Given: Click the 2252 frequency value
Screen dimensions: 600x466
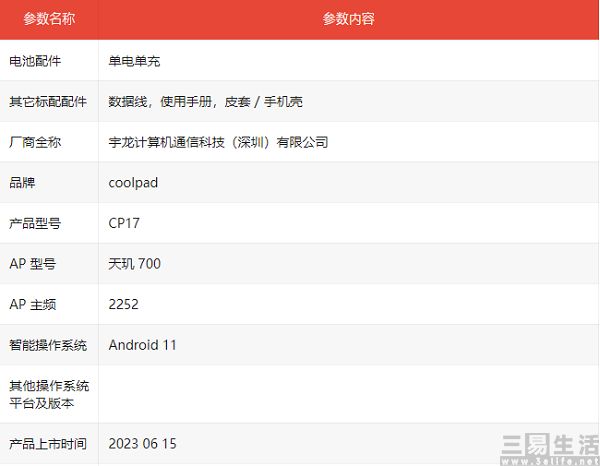Looking at the screenshot, I should [124, 304].
